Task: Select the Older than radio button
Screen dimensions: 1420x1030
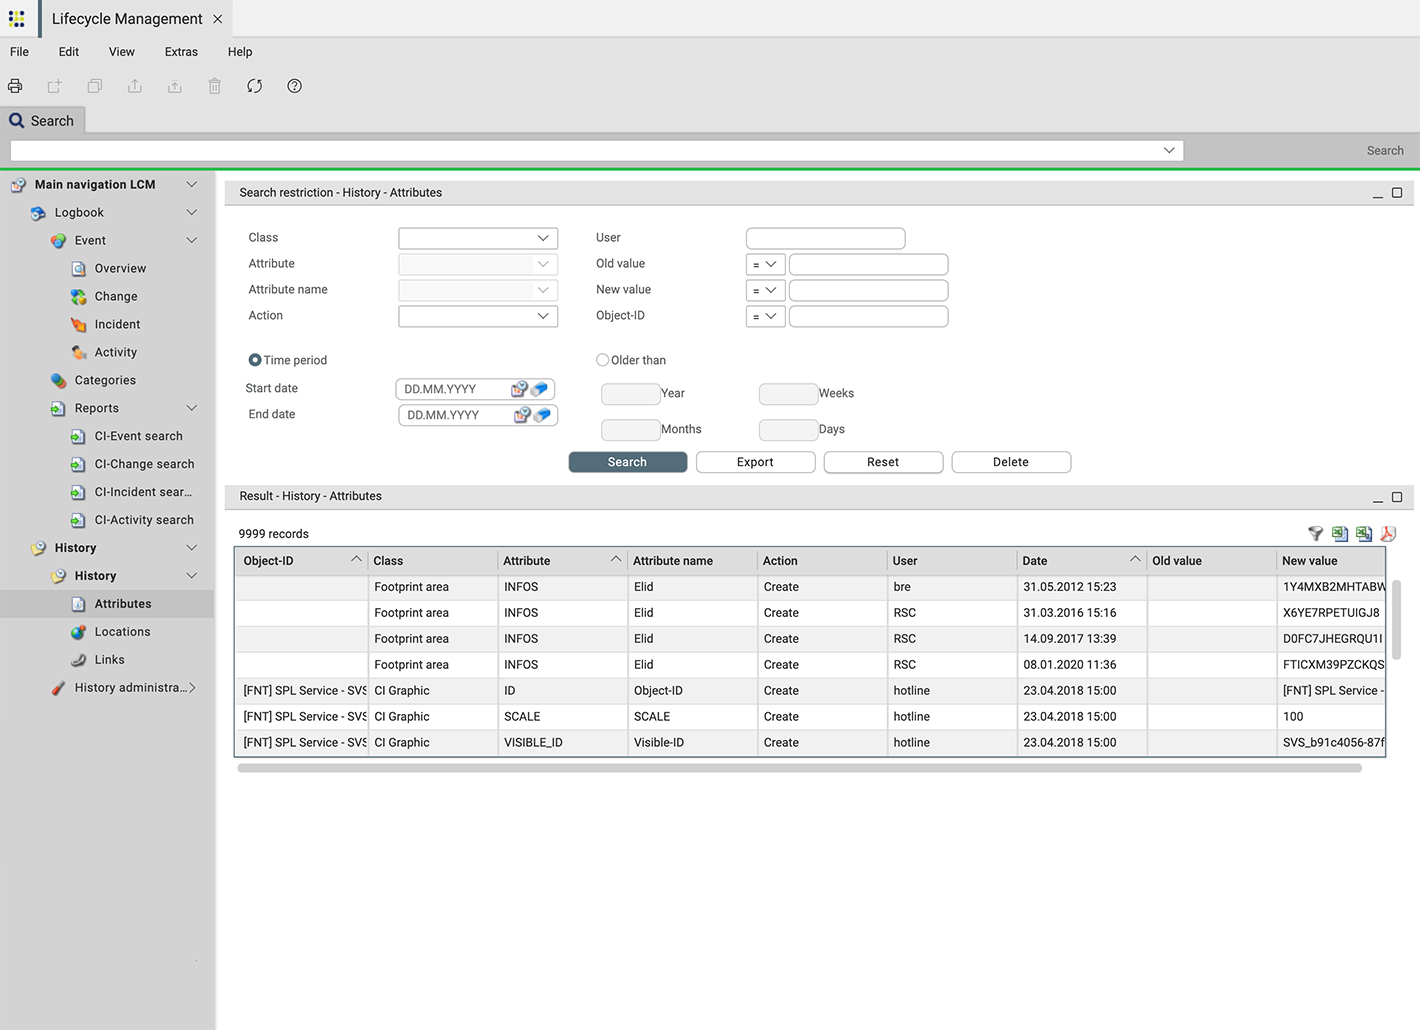Action: coord(603,360)
